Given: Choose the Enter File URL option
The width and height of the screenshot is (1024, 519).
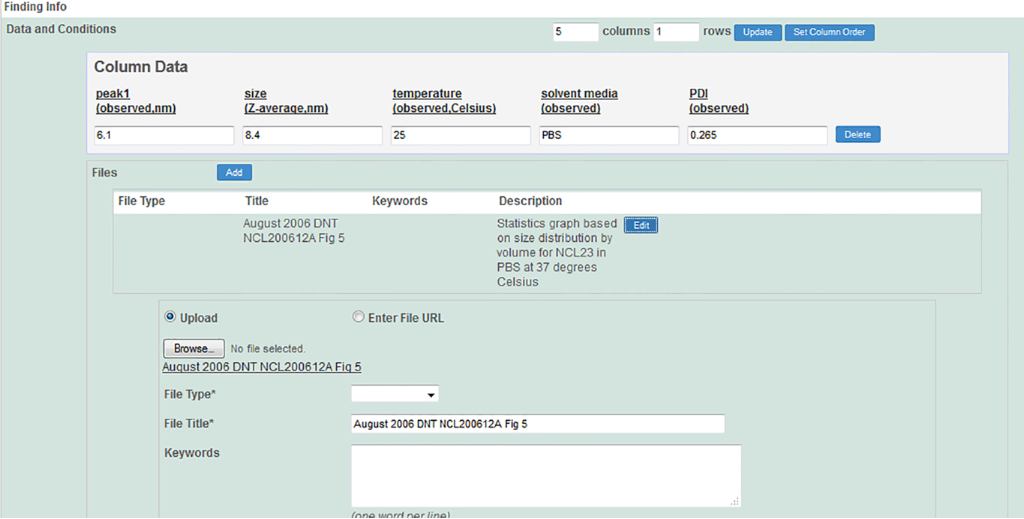Looking at the screenshot, I should [358, 318].
